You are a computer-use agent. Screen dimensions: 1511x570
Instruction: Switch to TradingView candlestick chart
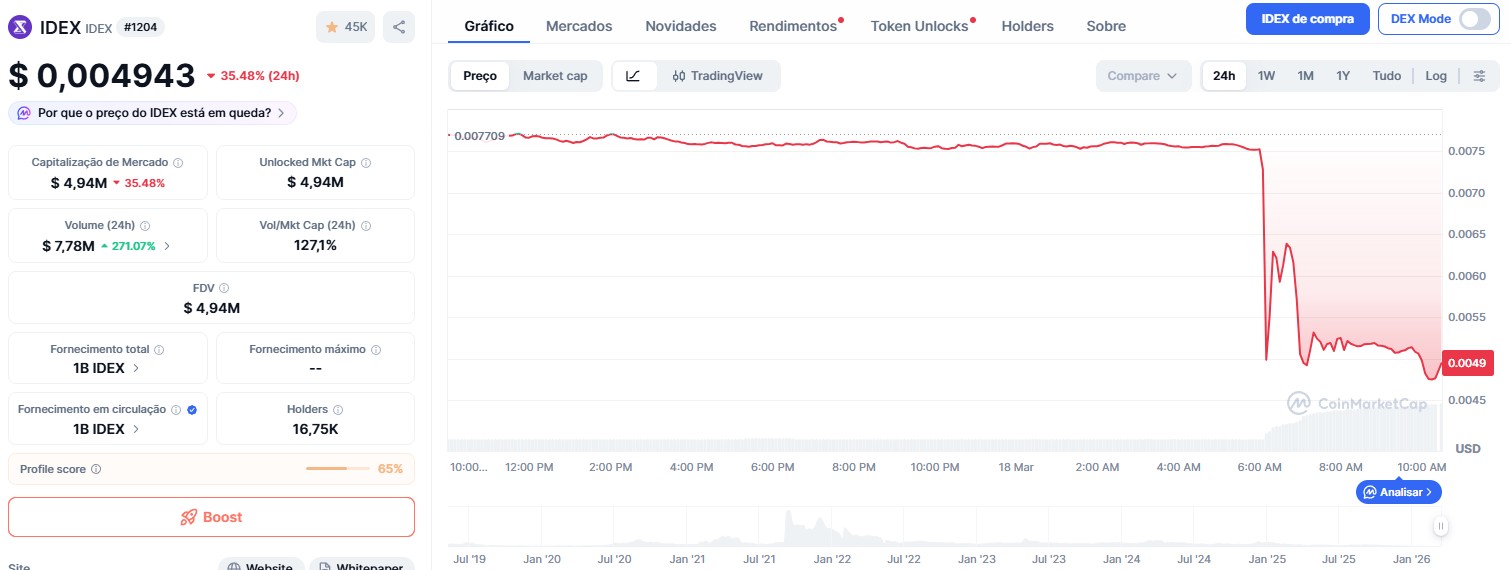[717, 76]
